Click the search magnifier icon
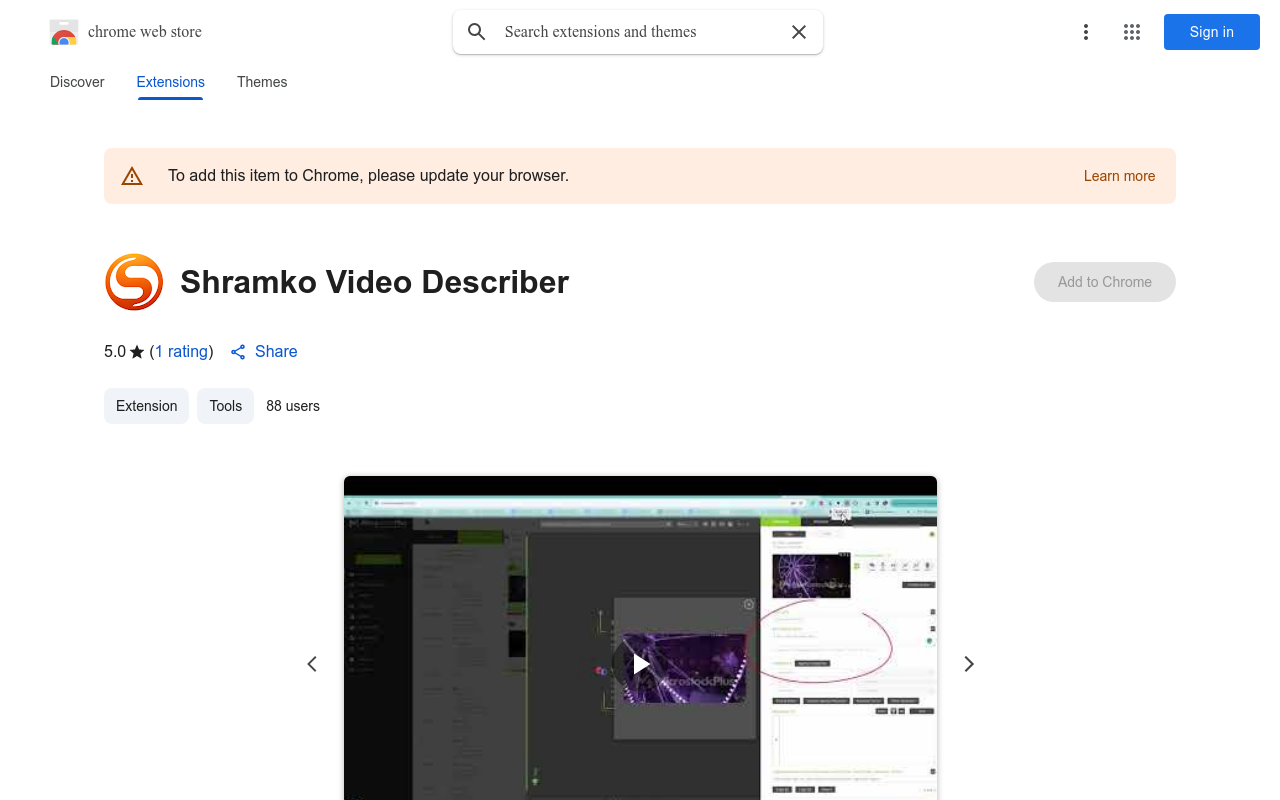Image resolution: width=1280 pixels, height=800 pixels. coord(477,32)
